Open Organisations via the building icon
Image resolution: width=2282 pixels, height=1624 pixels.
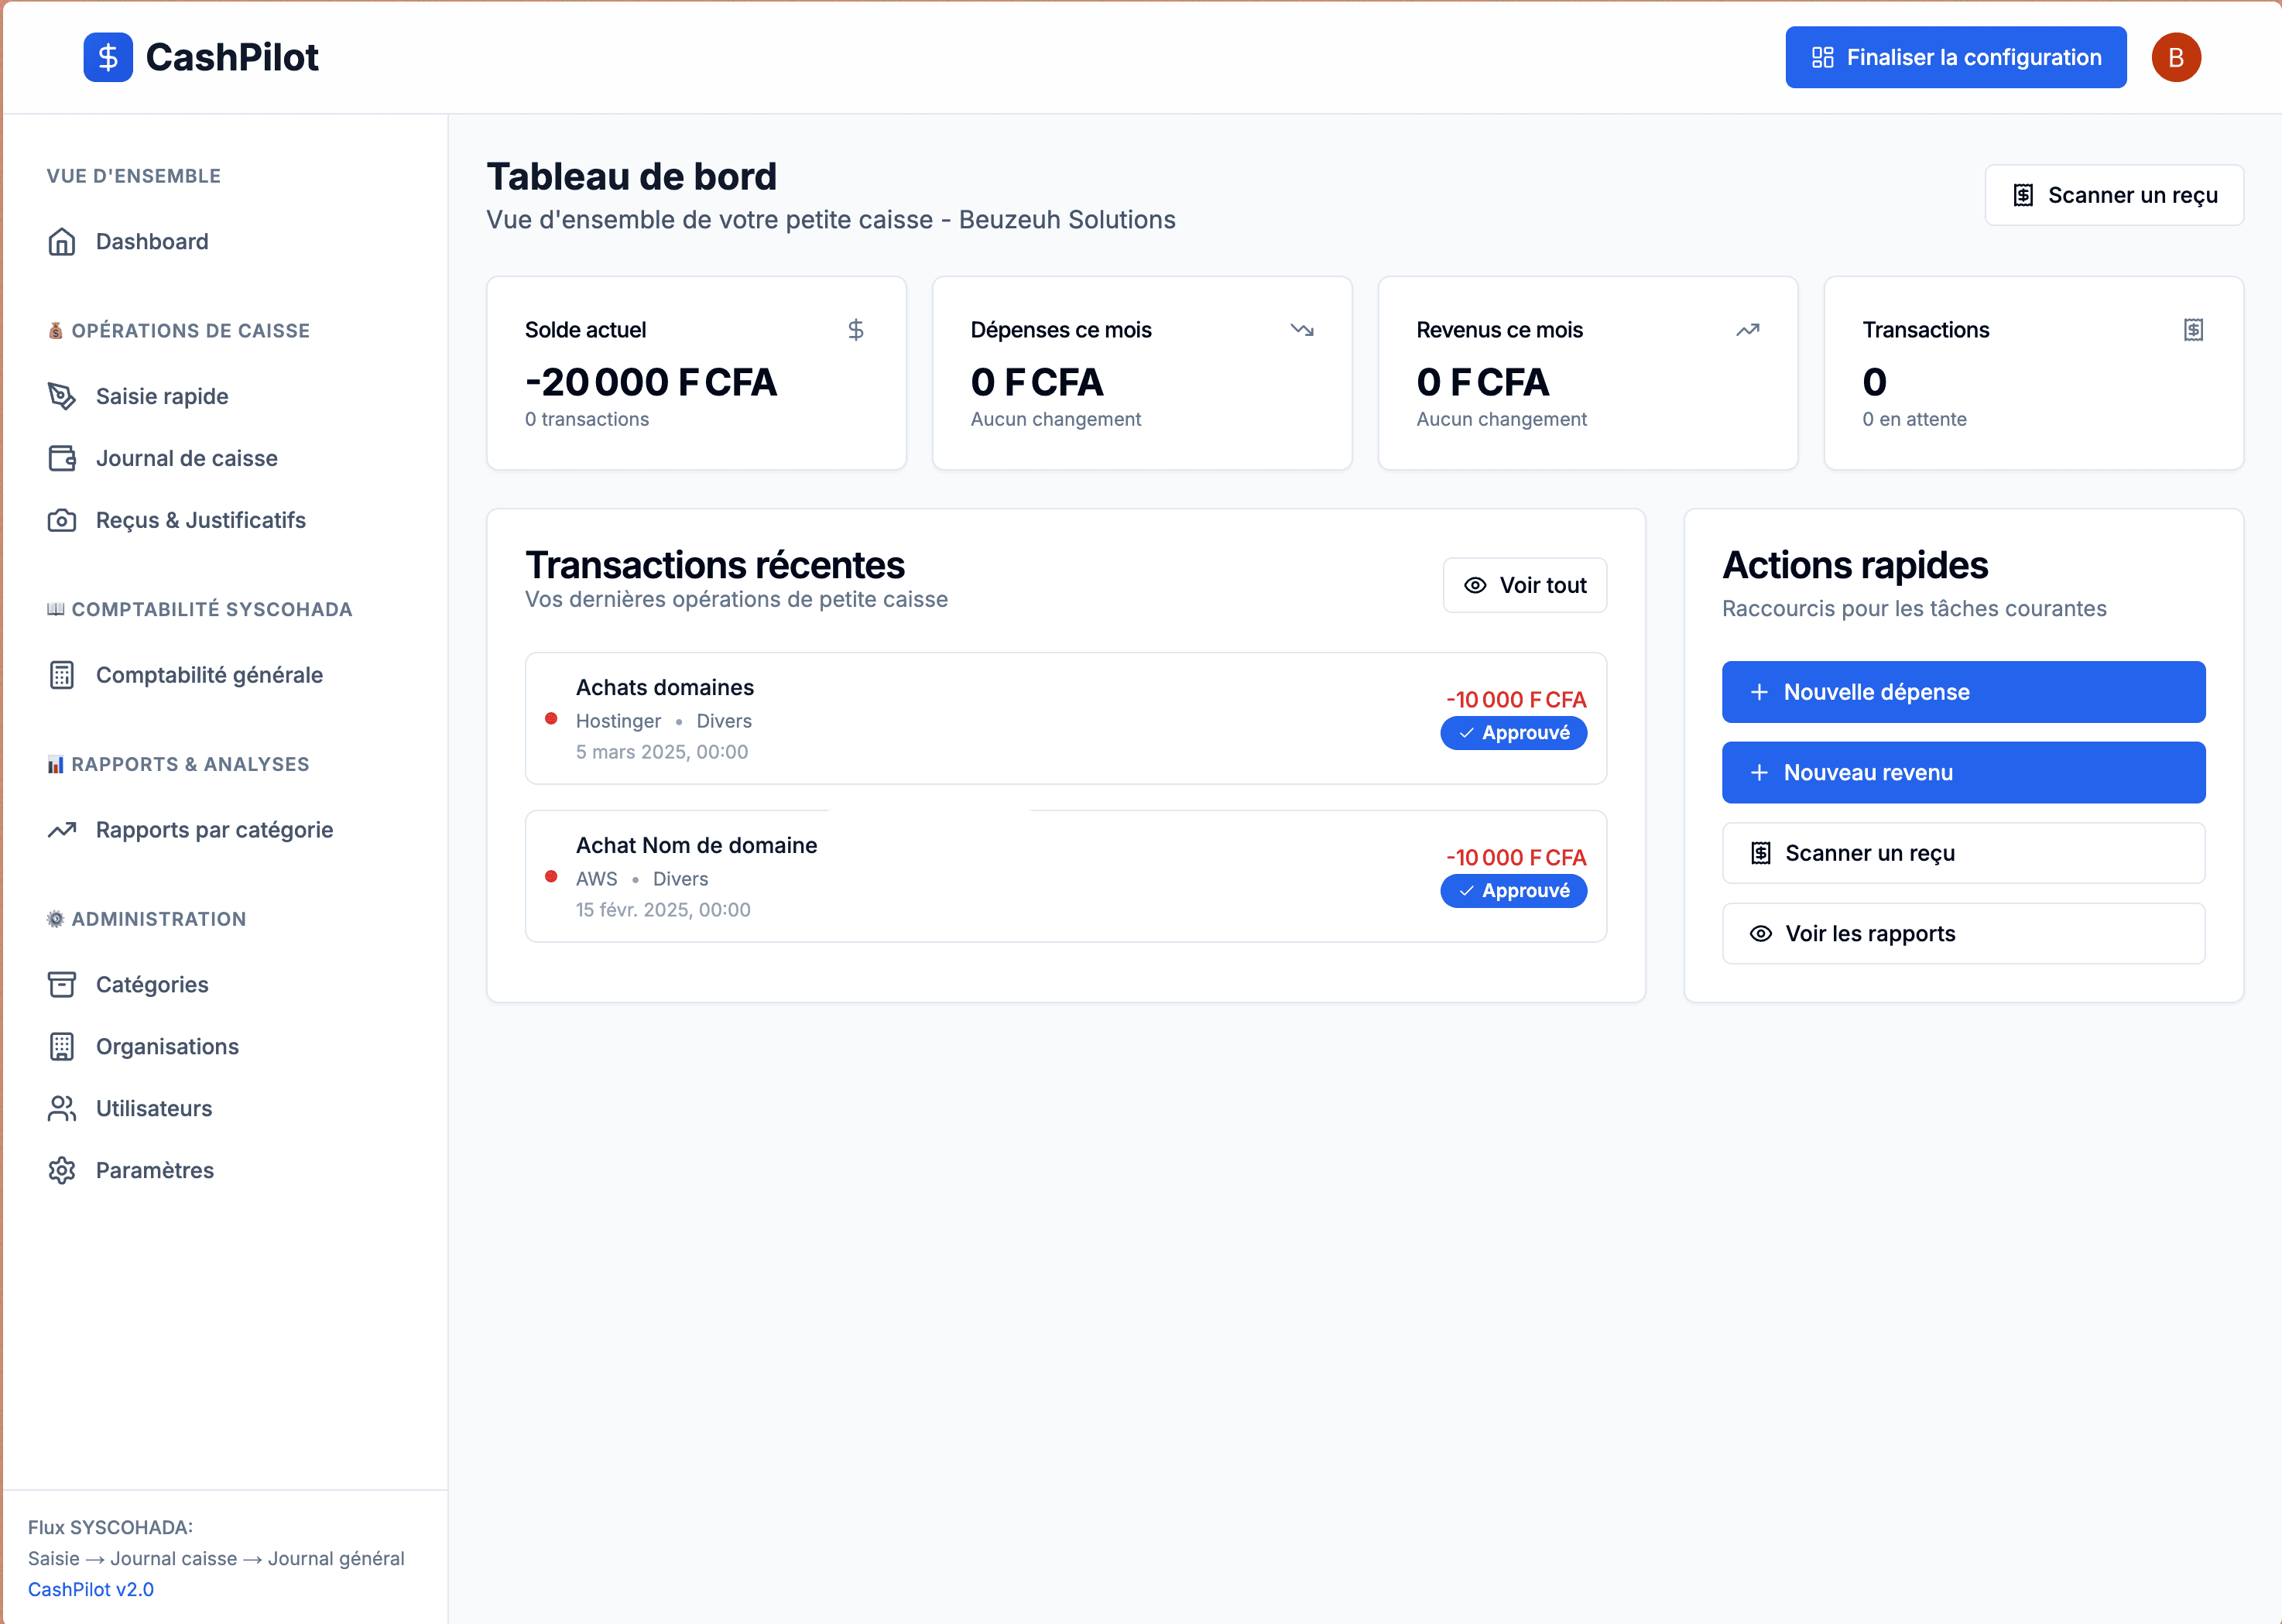[x=62, y=1046]
